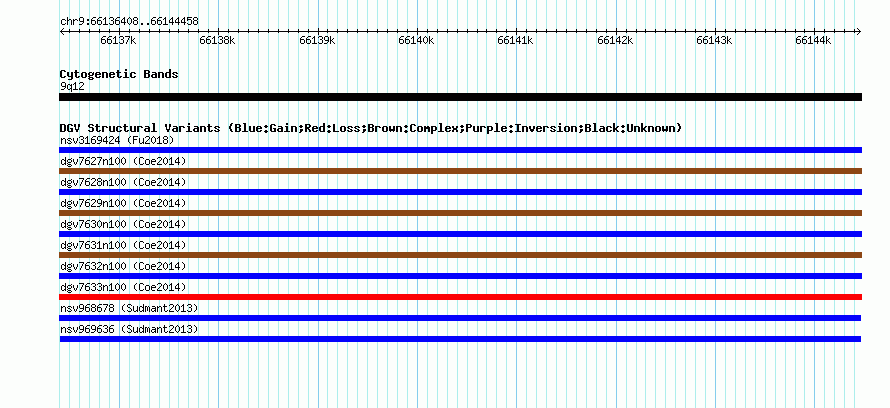Click the 66144k ruler tick label

point(813,40)
